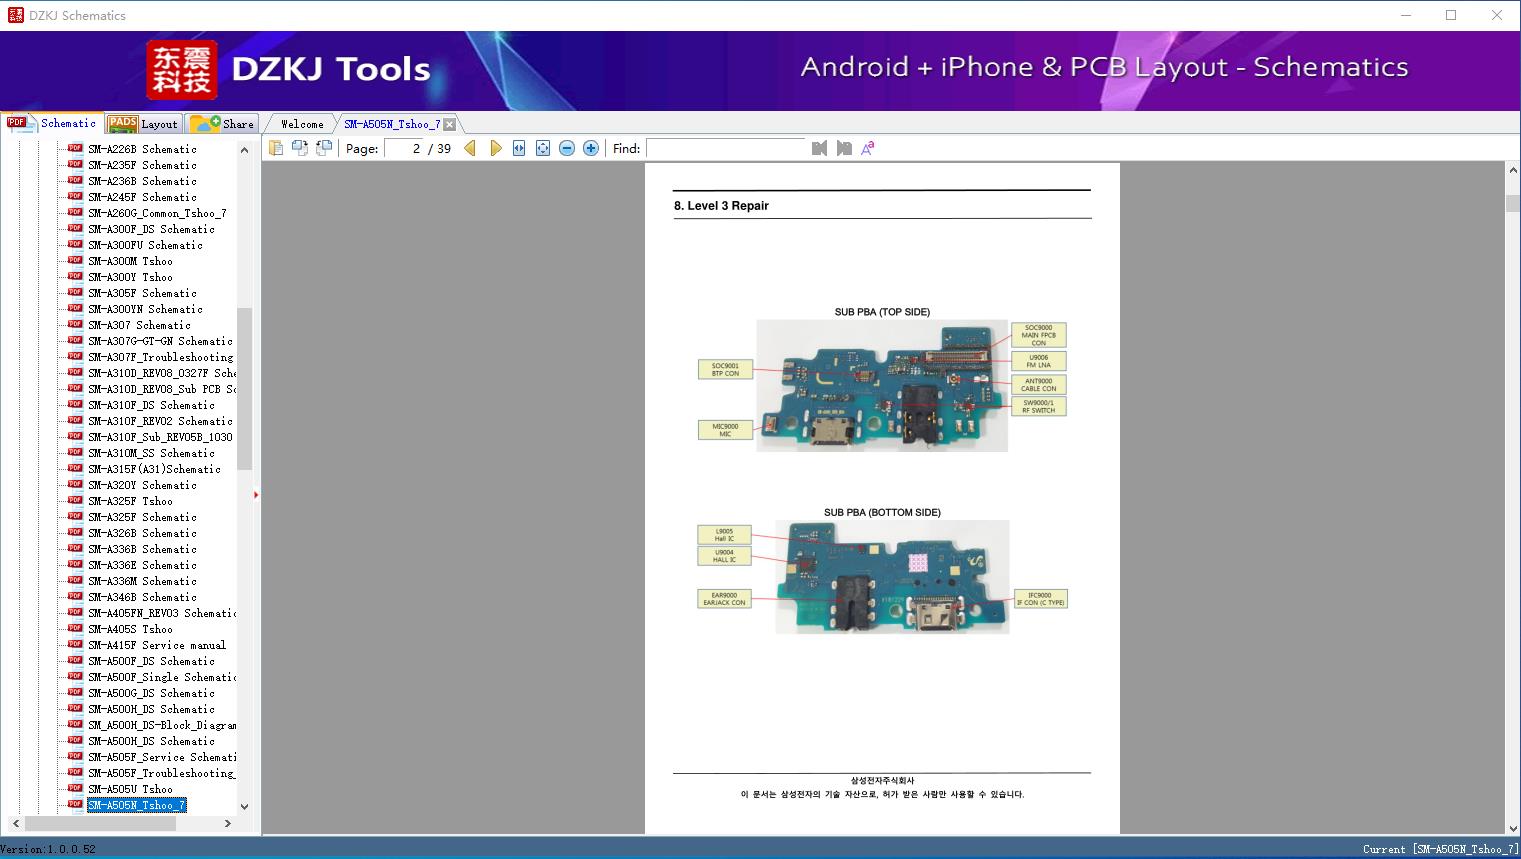This screenshot has height=859, width=1521.
Task: Open SM_A500H_DS-Block_Diagram
Action: (x=162, y=725)
